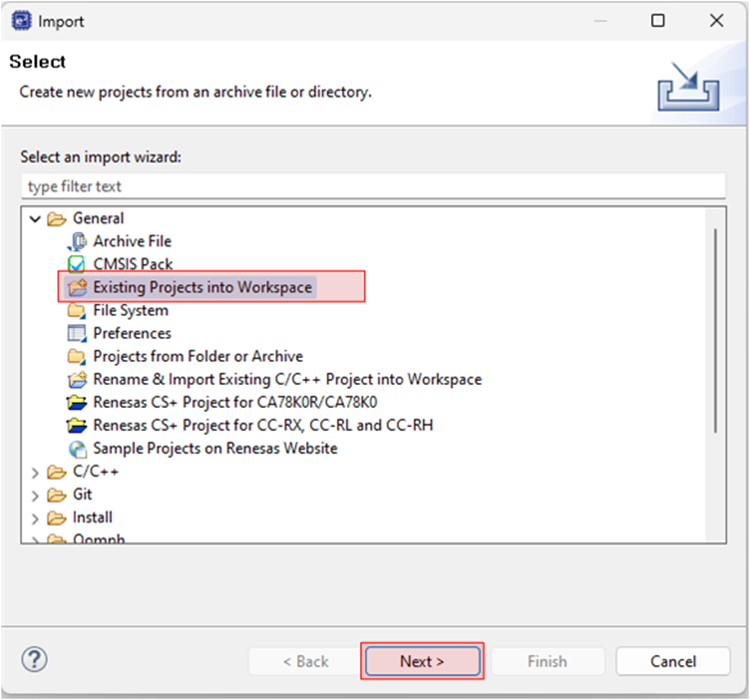Select File System entry
750x700 pixels.
coord(131,311)
